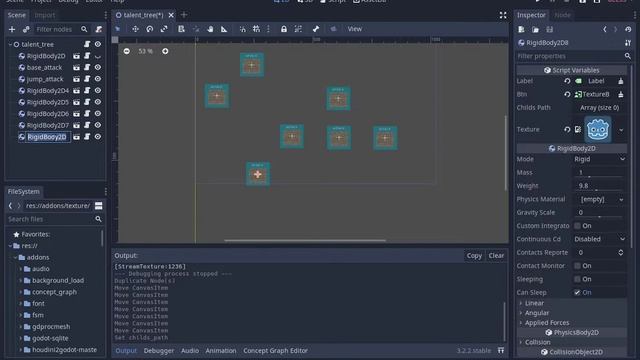The height and width of the screenshot is (360, 640).
Task: Select the Pan mode hand tool
Action: point(210,29)
